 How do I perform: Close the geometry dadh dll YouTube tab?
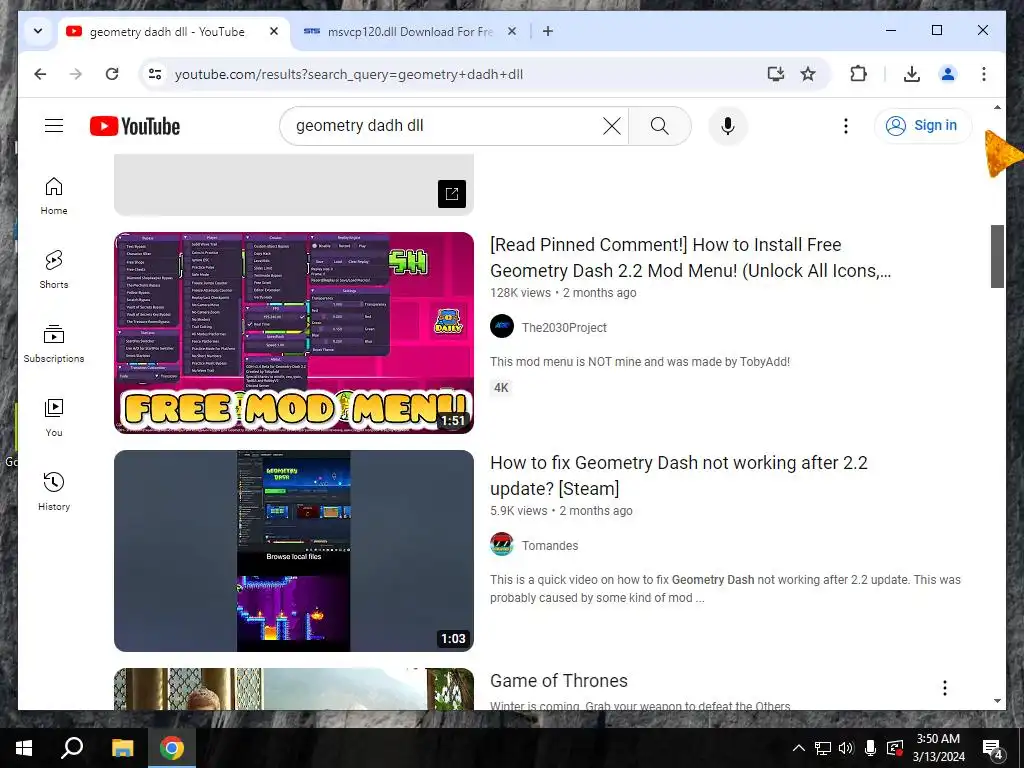[274, 31]
